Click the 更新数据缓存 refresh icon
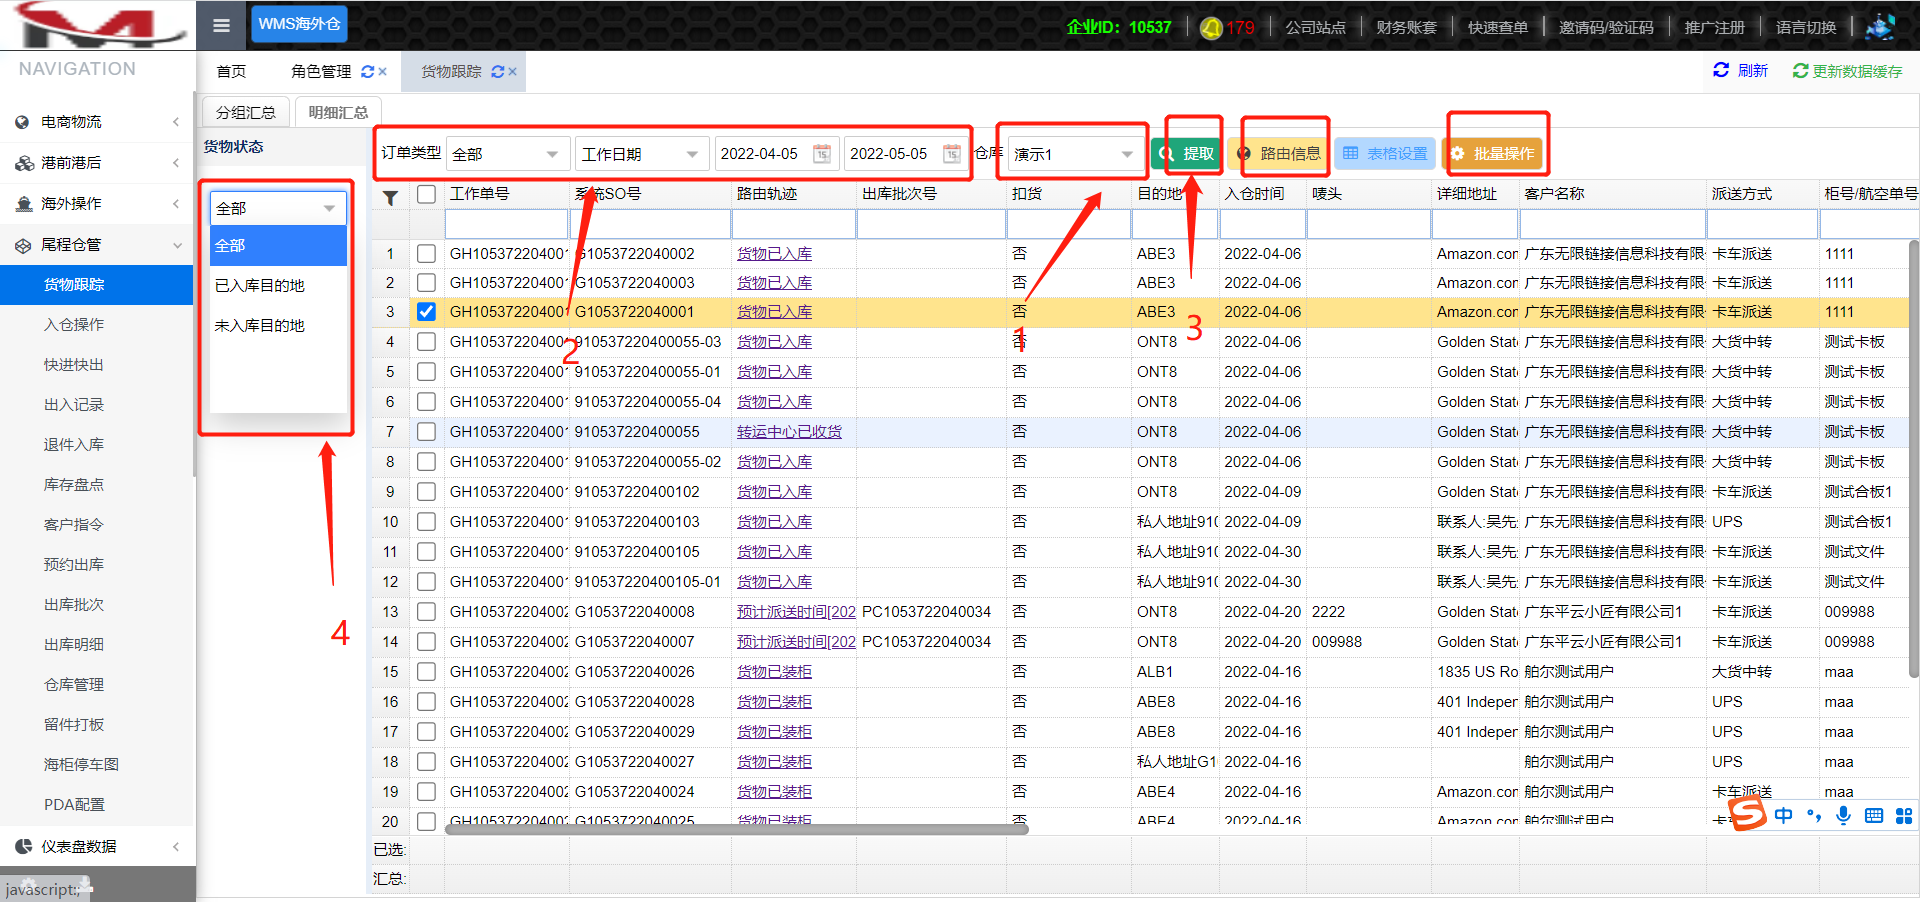Image resolution: width=1920 pixels, height=902 pixels. 1800,71
